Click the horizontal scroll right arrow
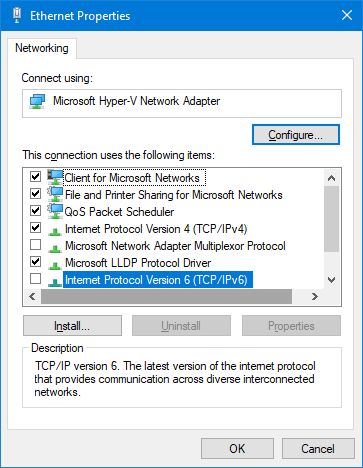The width and height of the screenshot is (363, 468). [314, 296]
